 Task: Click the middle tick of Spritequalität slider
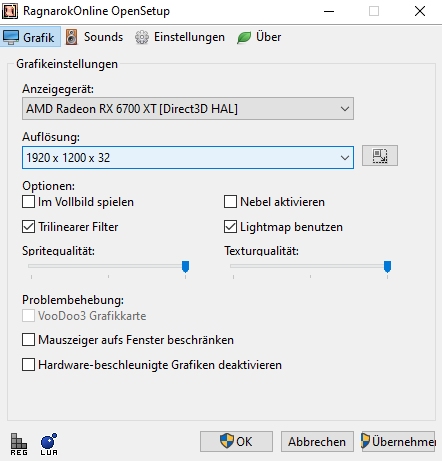tap(108, 277)
